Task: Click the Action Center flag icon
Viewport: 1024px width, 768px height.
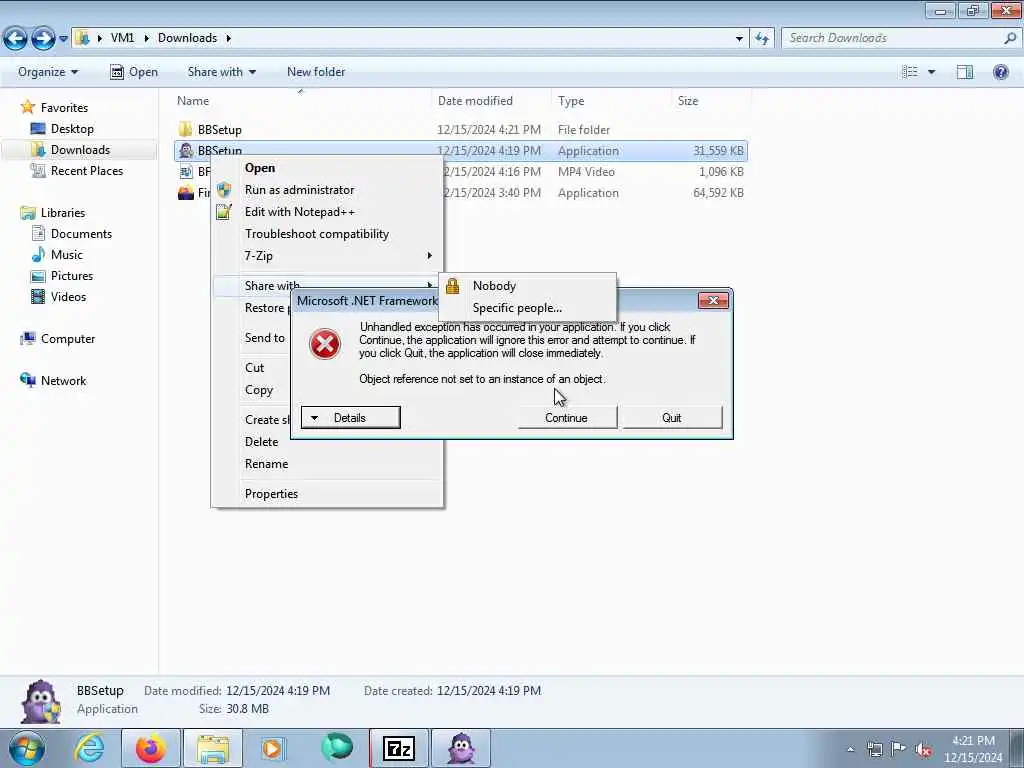Action: click(x=899, y=749)
